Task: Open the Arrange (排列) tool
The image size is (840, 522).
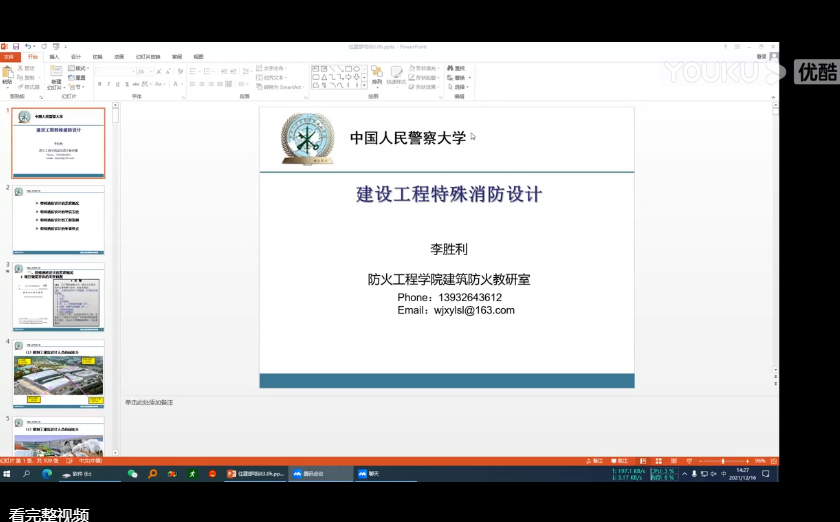Action: [x=377, y=76]
